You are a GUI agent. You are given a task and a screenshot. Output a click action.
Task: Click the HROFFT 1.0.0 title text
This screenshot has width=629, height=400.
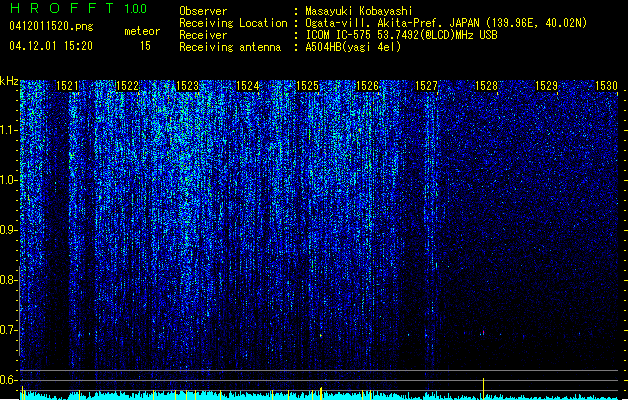pos(79,8)
